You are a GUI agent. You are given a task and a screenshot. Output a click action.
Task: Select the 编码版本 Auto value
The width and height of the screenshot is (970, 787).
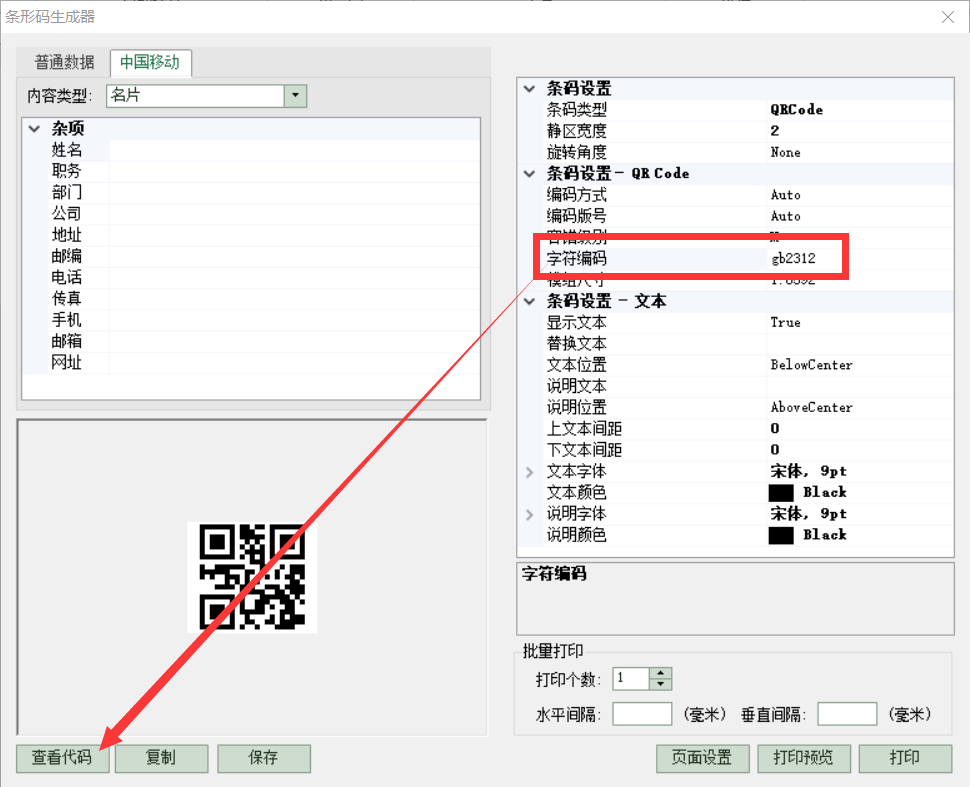pos(860,217)
